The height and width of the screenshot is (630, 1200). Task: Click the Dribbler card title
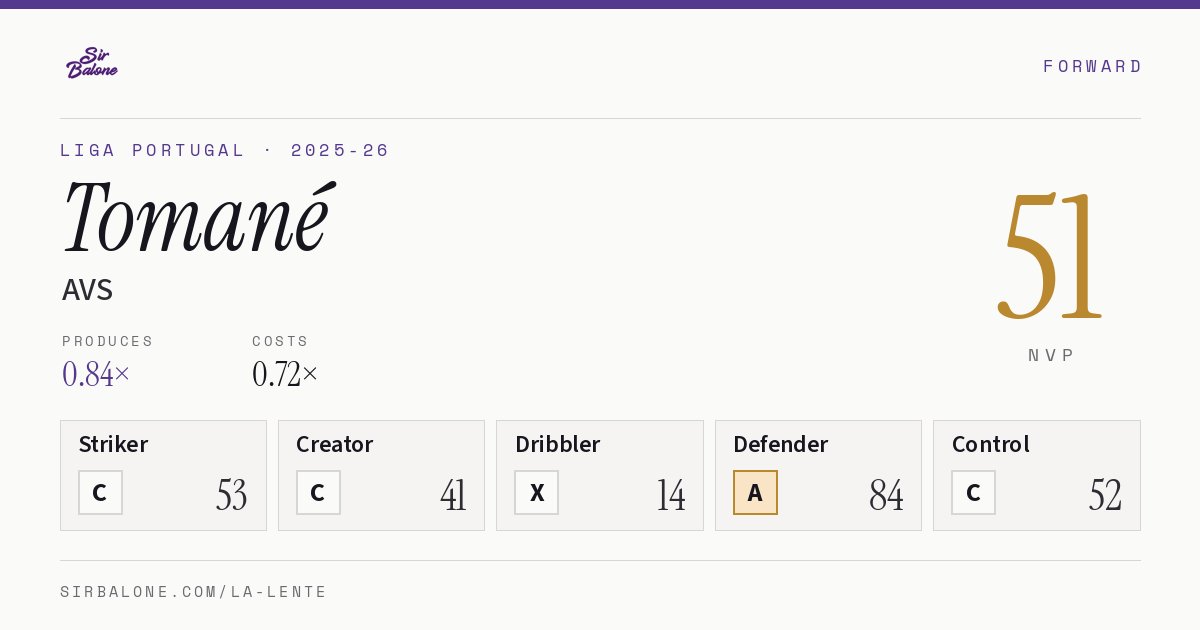click(558, 444)
